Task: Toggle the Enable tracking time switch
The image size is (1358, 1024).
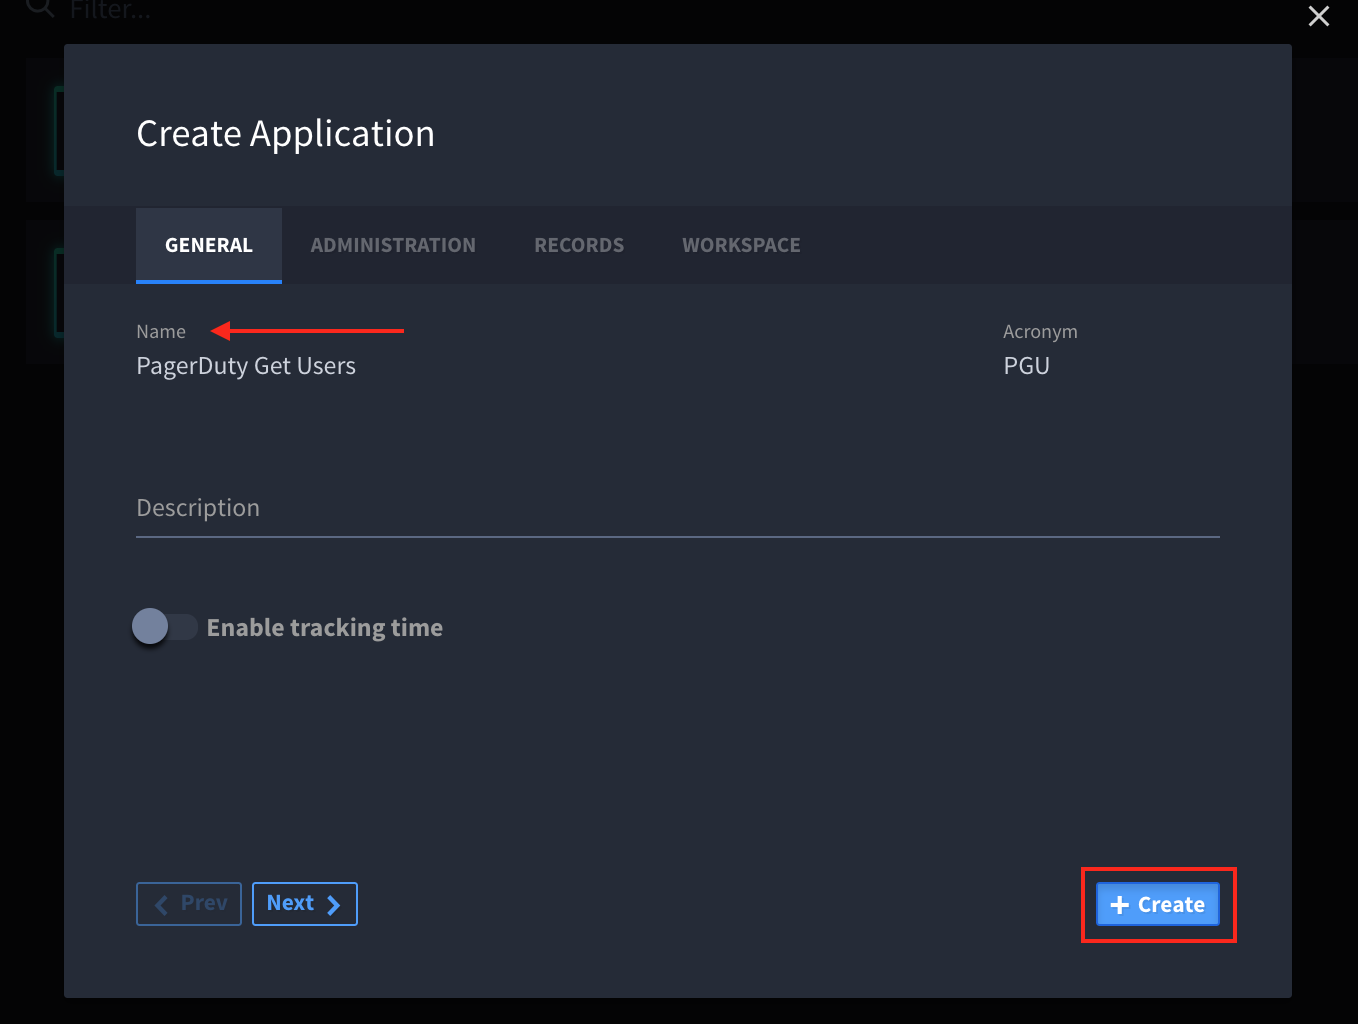Action: [x=164, y=627]
